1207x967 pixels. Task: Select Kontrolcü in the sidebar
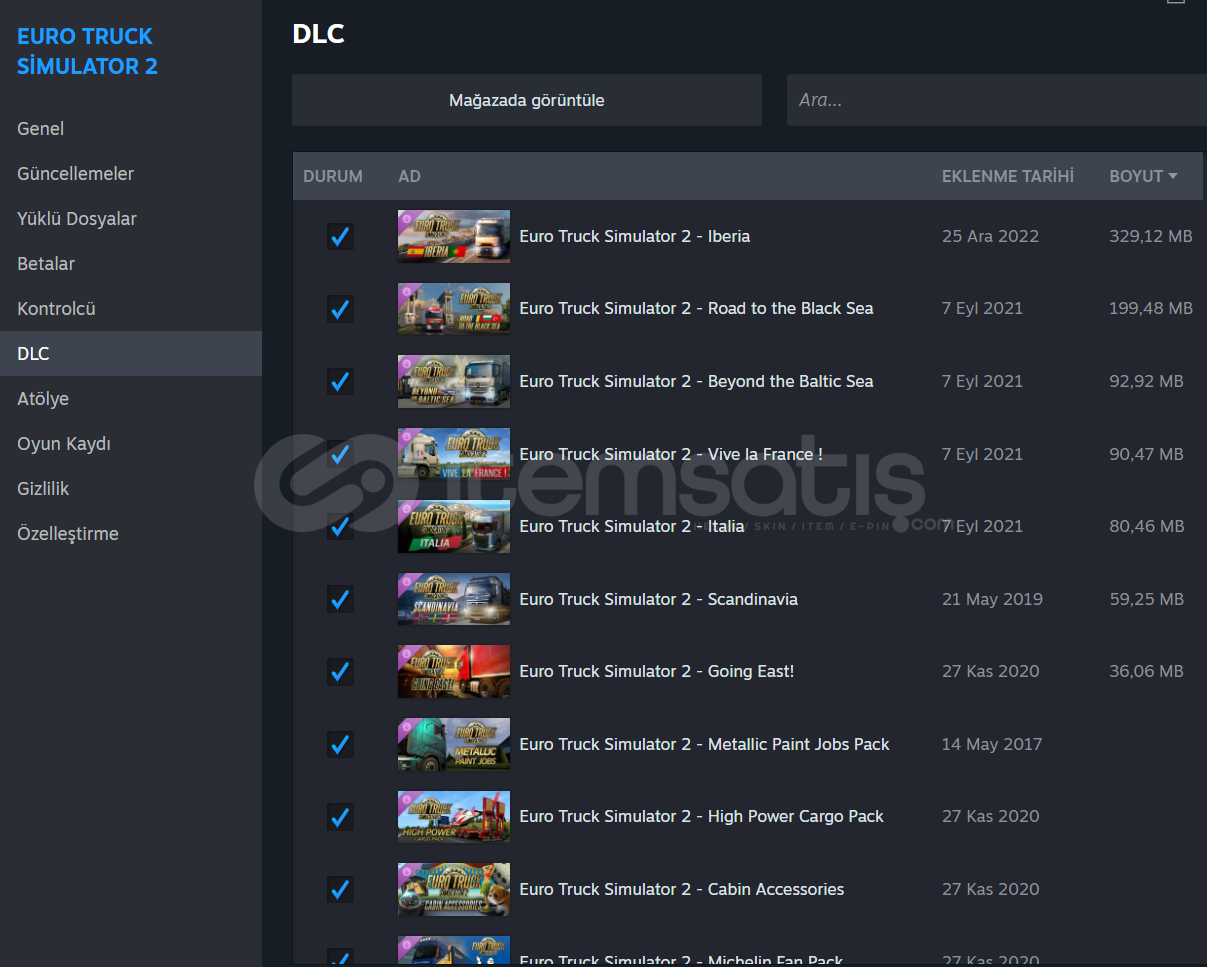(x=131, y=309)
